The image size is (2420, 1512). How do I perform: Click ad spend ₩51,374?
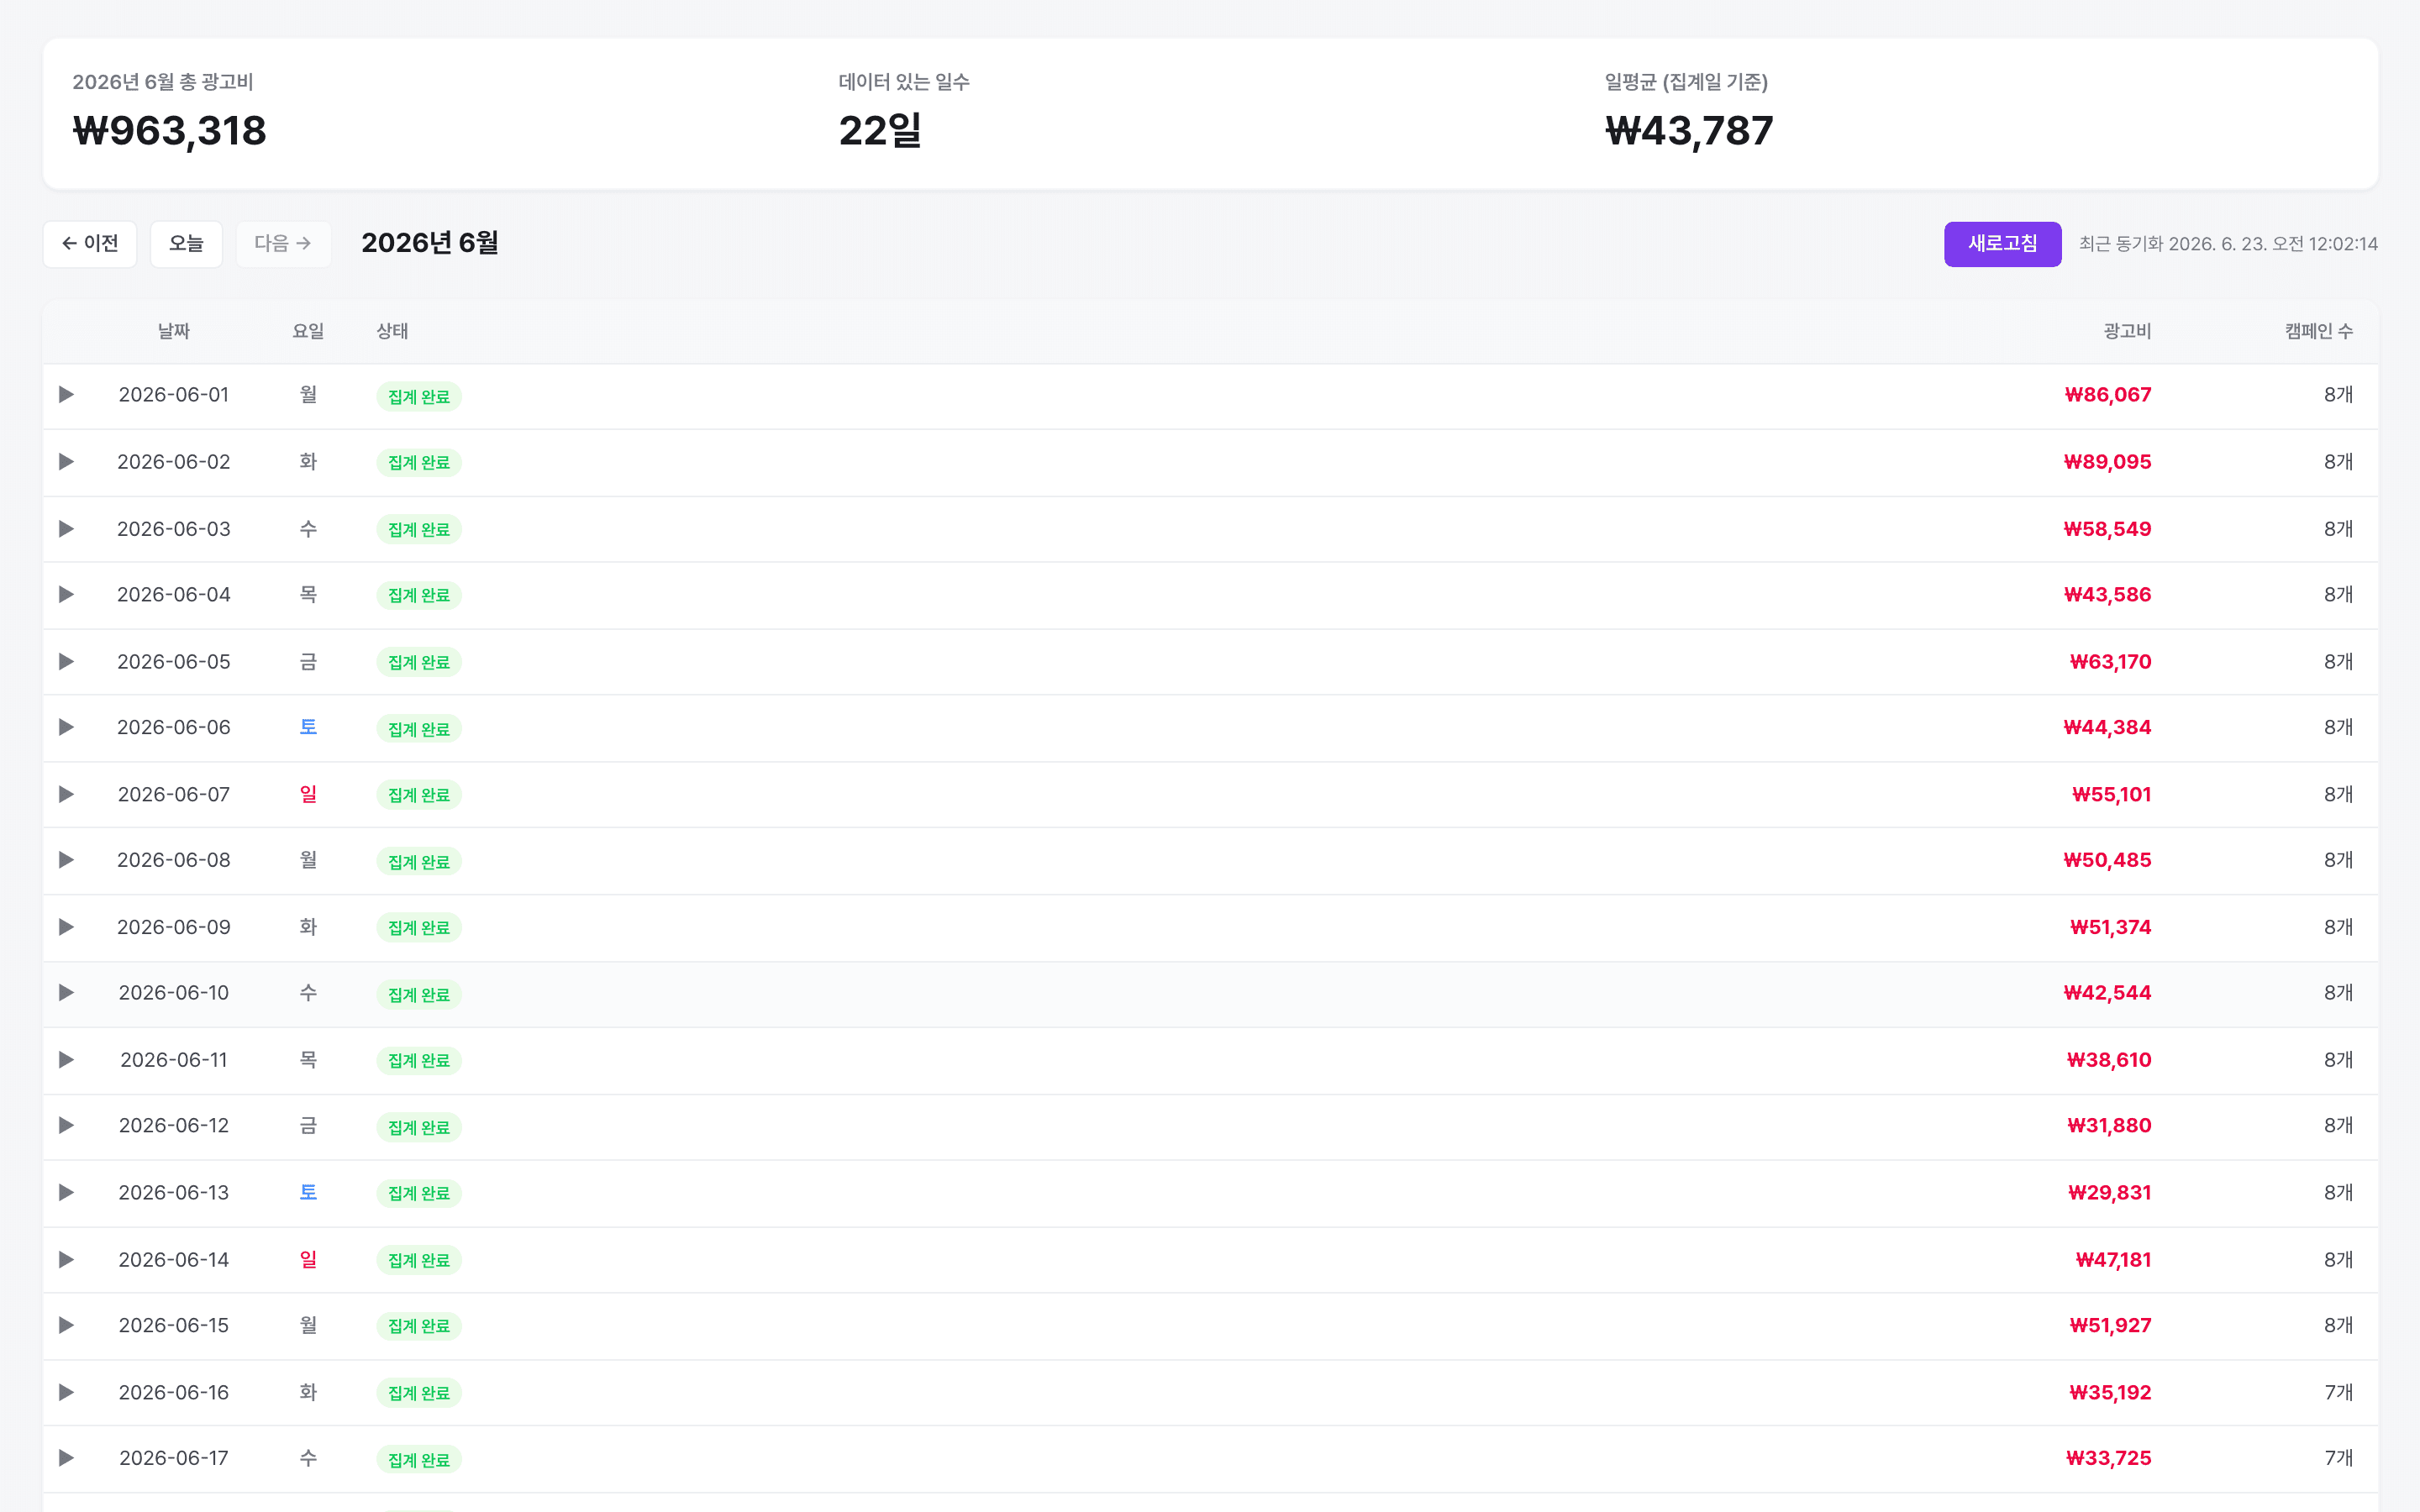[x=2110, y=928]
